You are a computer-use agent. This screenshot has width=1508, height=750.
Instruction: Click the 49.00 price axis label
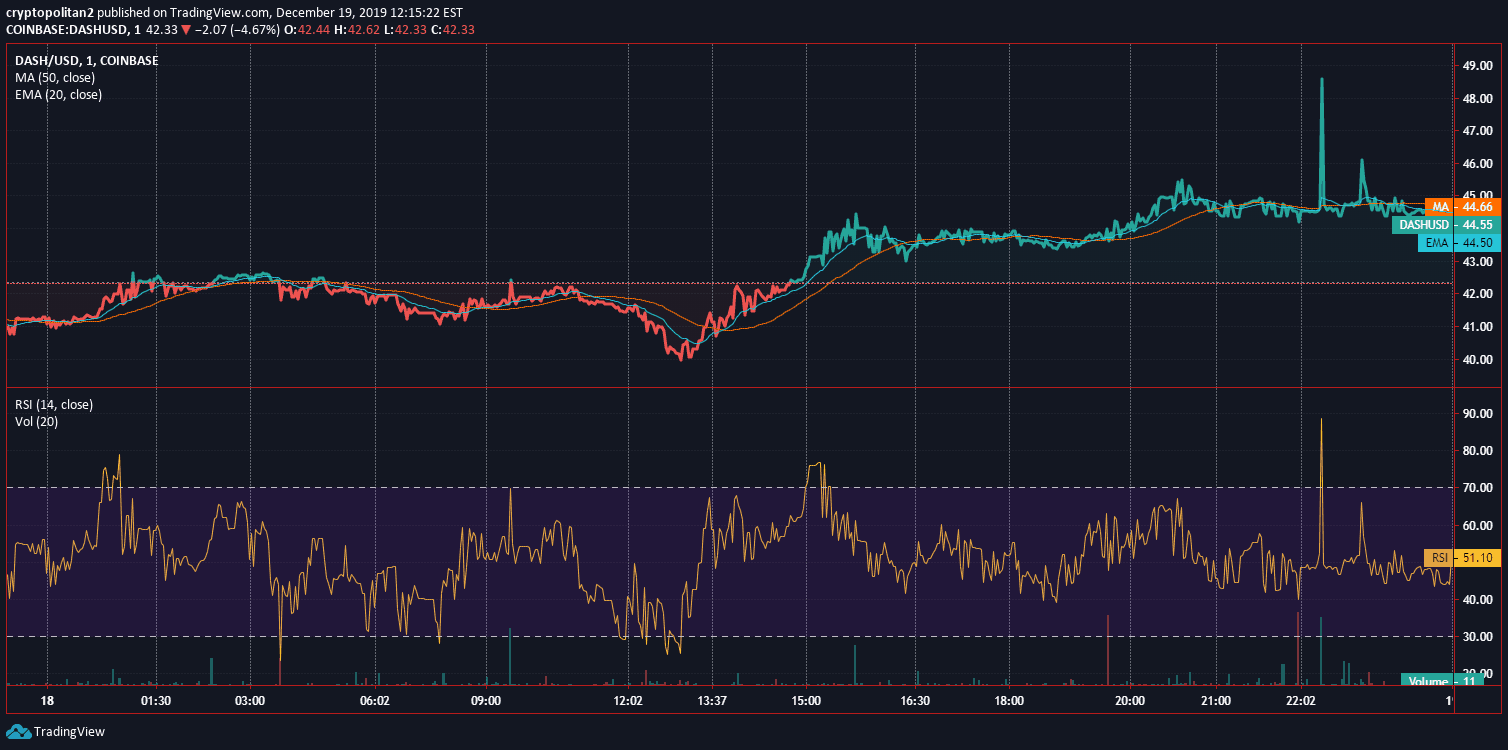(x=1478, y=66)
